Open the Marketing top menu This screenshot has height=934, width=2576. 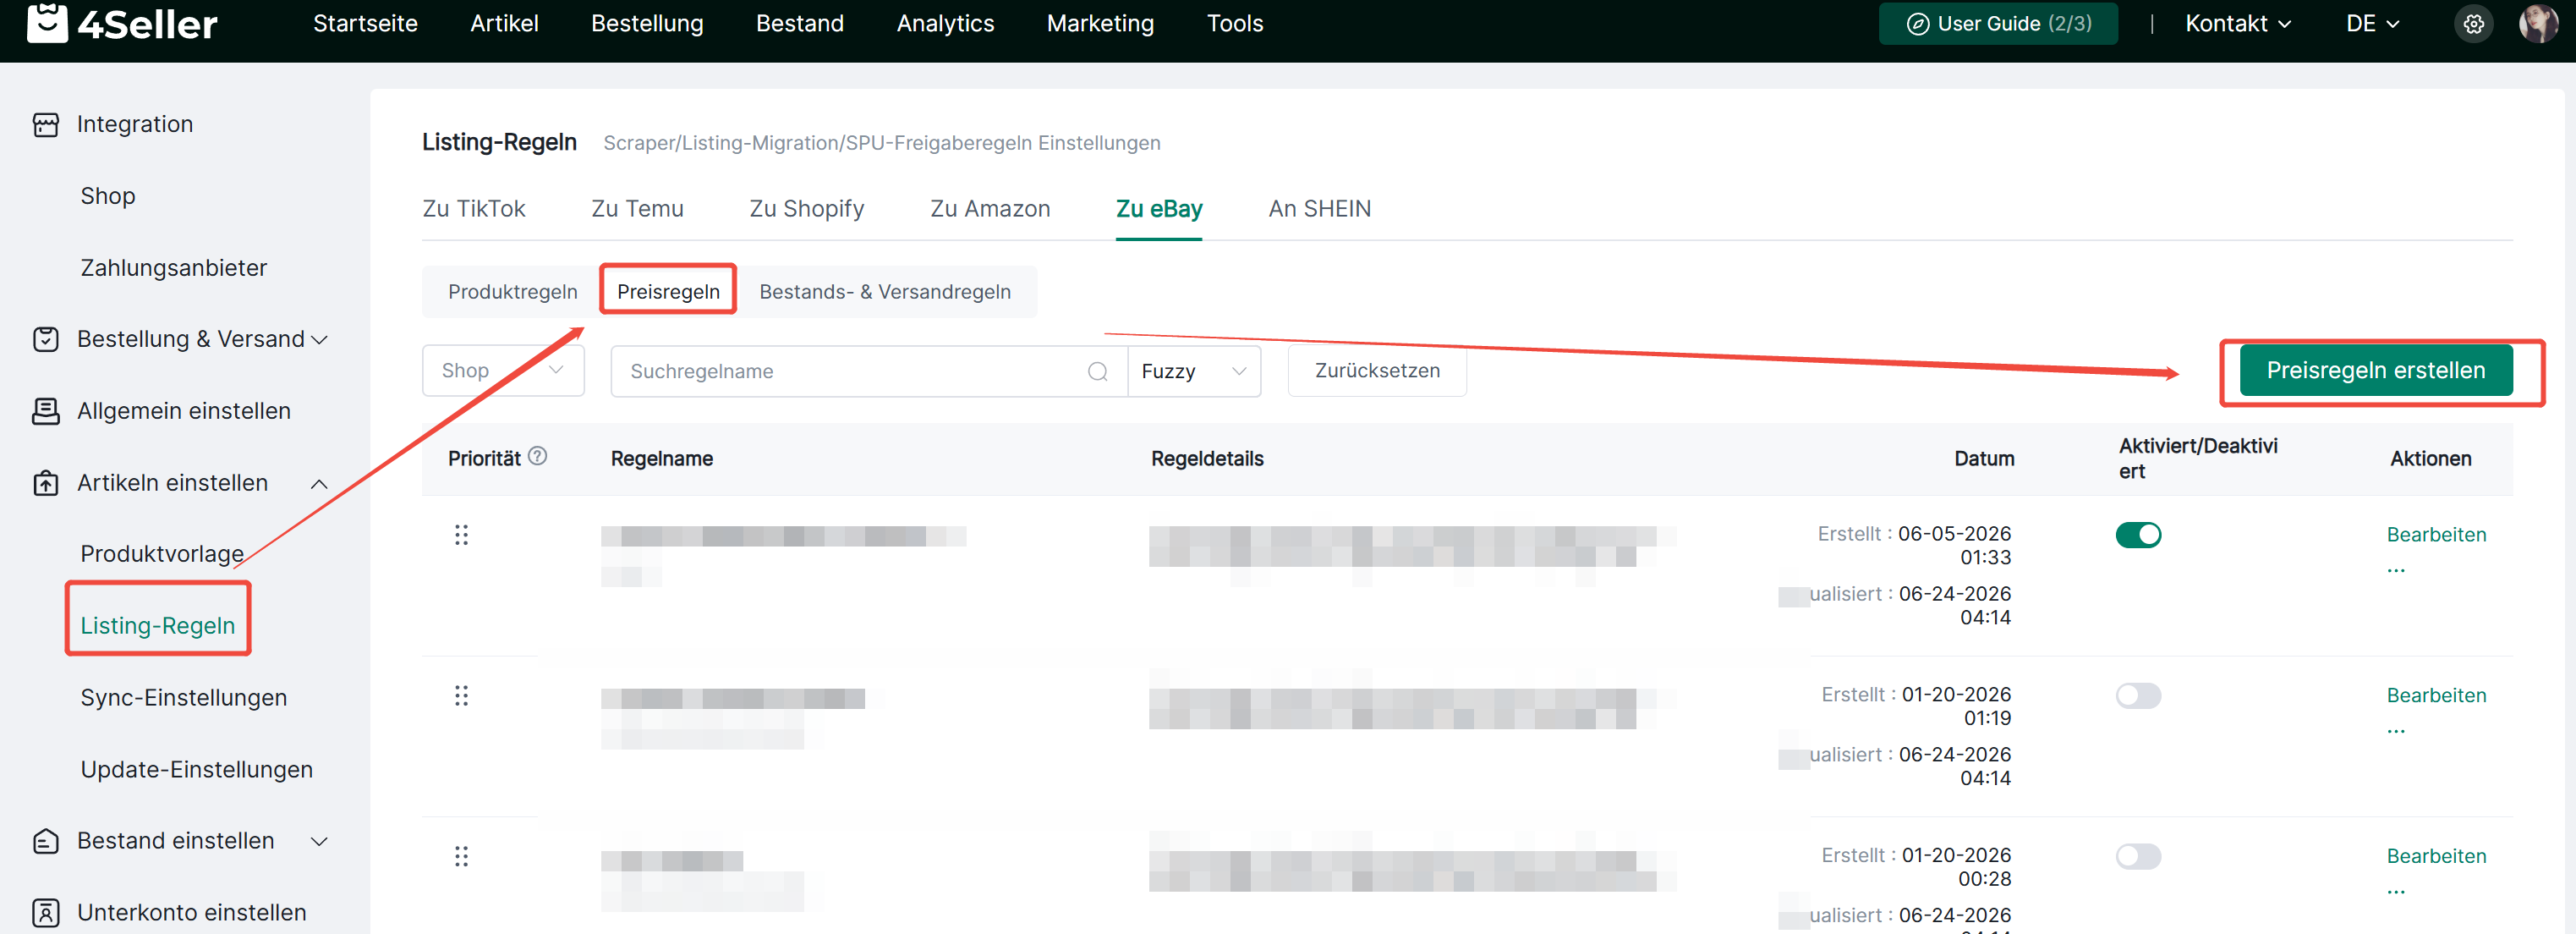(1100, 24)
